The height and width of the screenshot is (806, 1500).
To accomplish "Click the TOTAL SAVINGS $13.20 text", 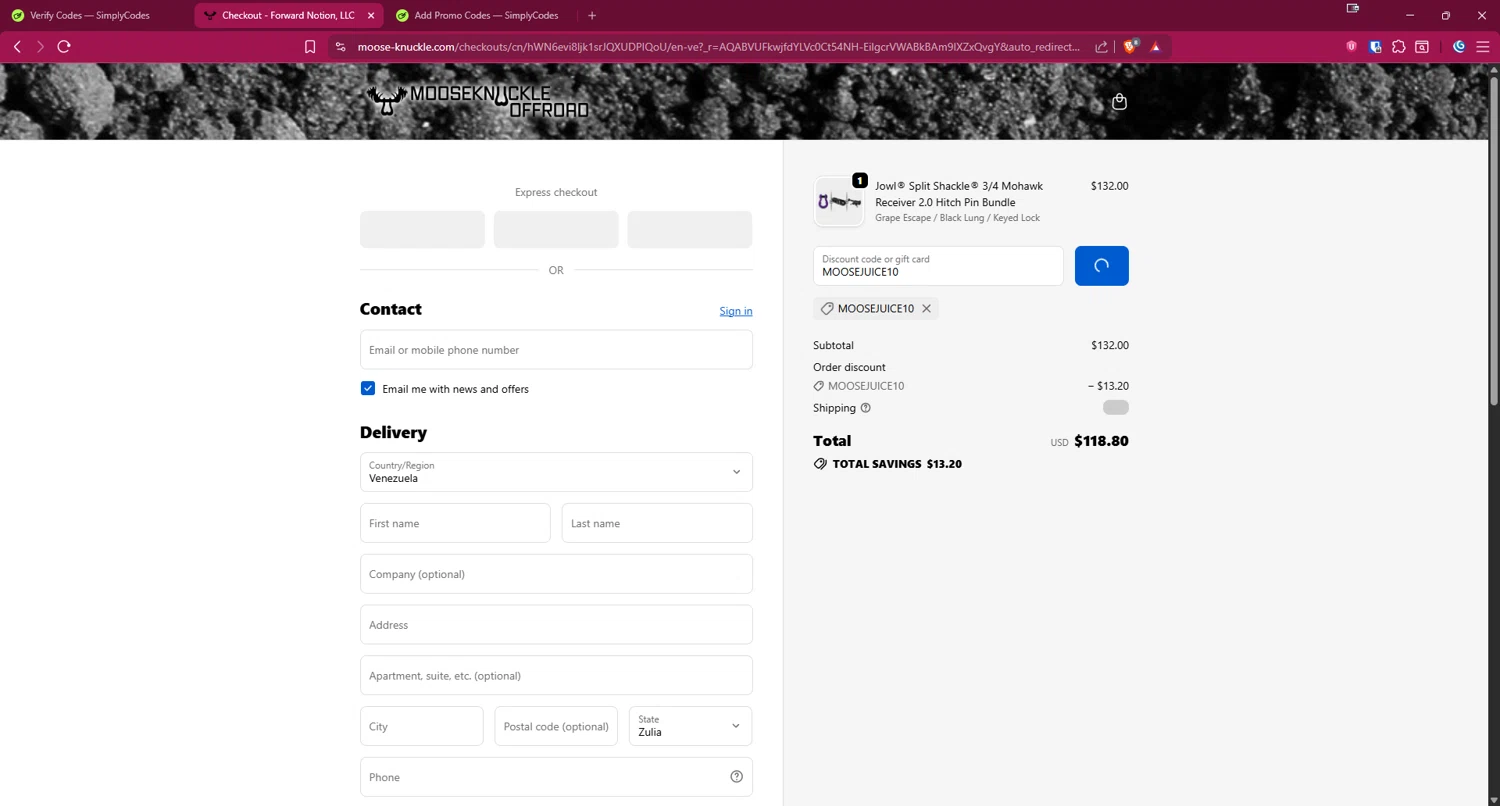I will (x=897, y=464).
